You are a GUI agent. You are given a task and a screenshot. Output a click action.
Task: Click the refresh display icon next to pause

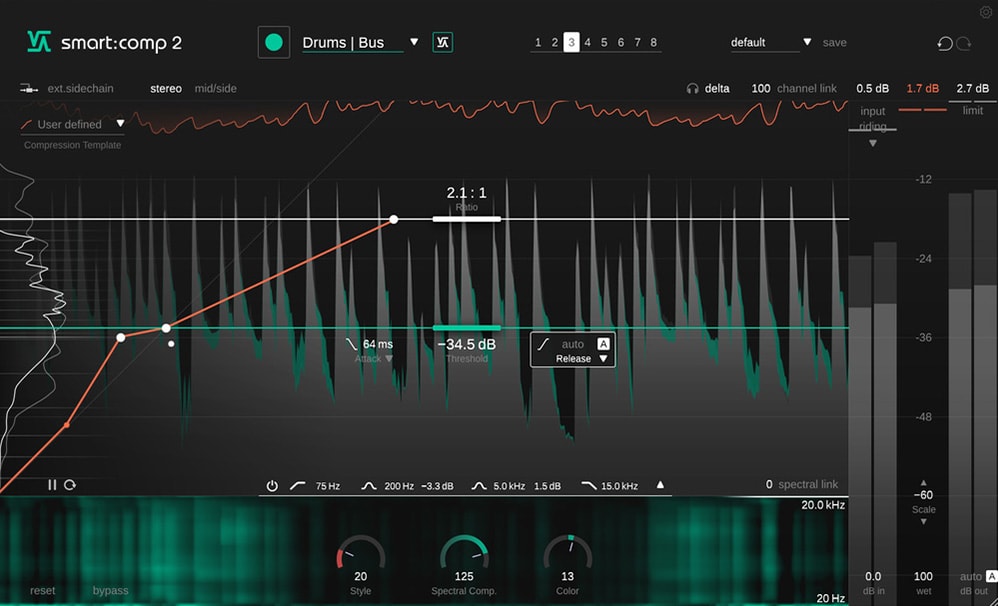tap(70, 485)
